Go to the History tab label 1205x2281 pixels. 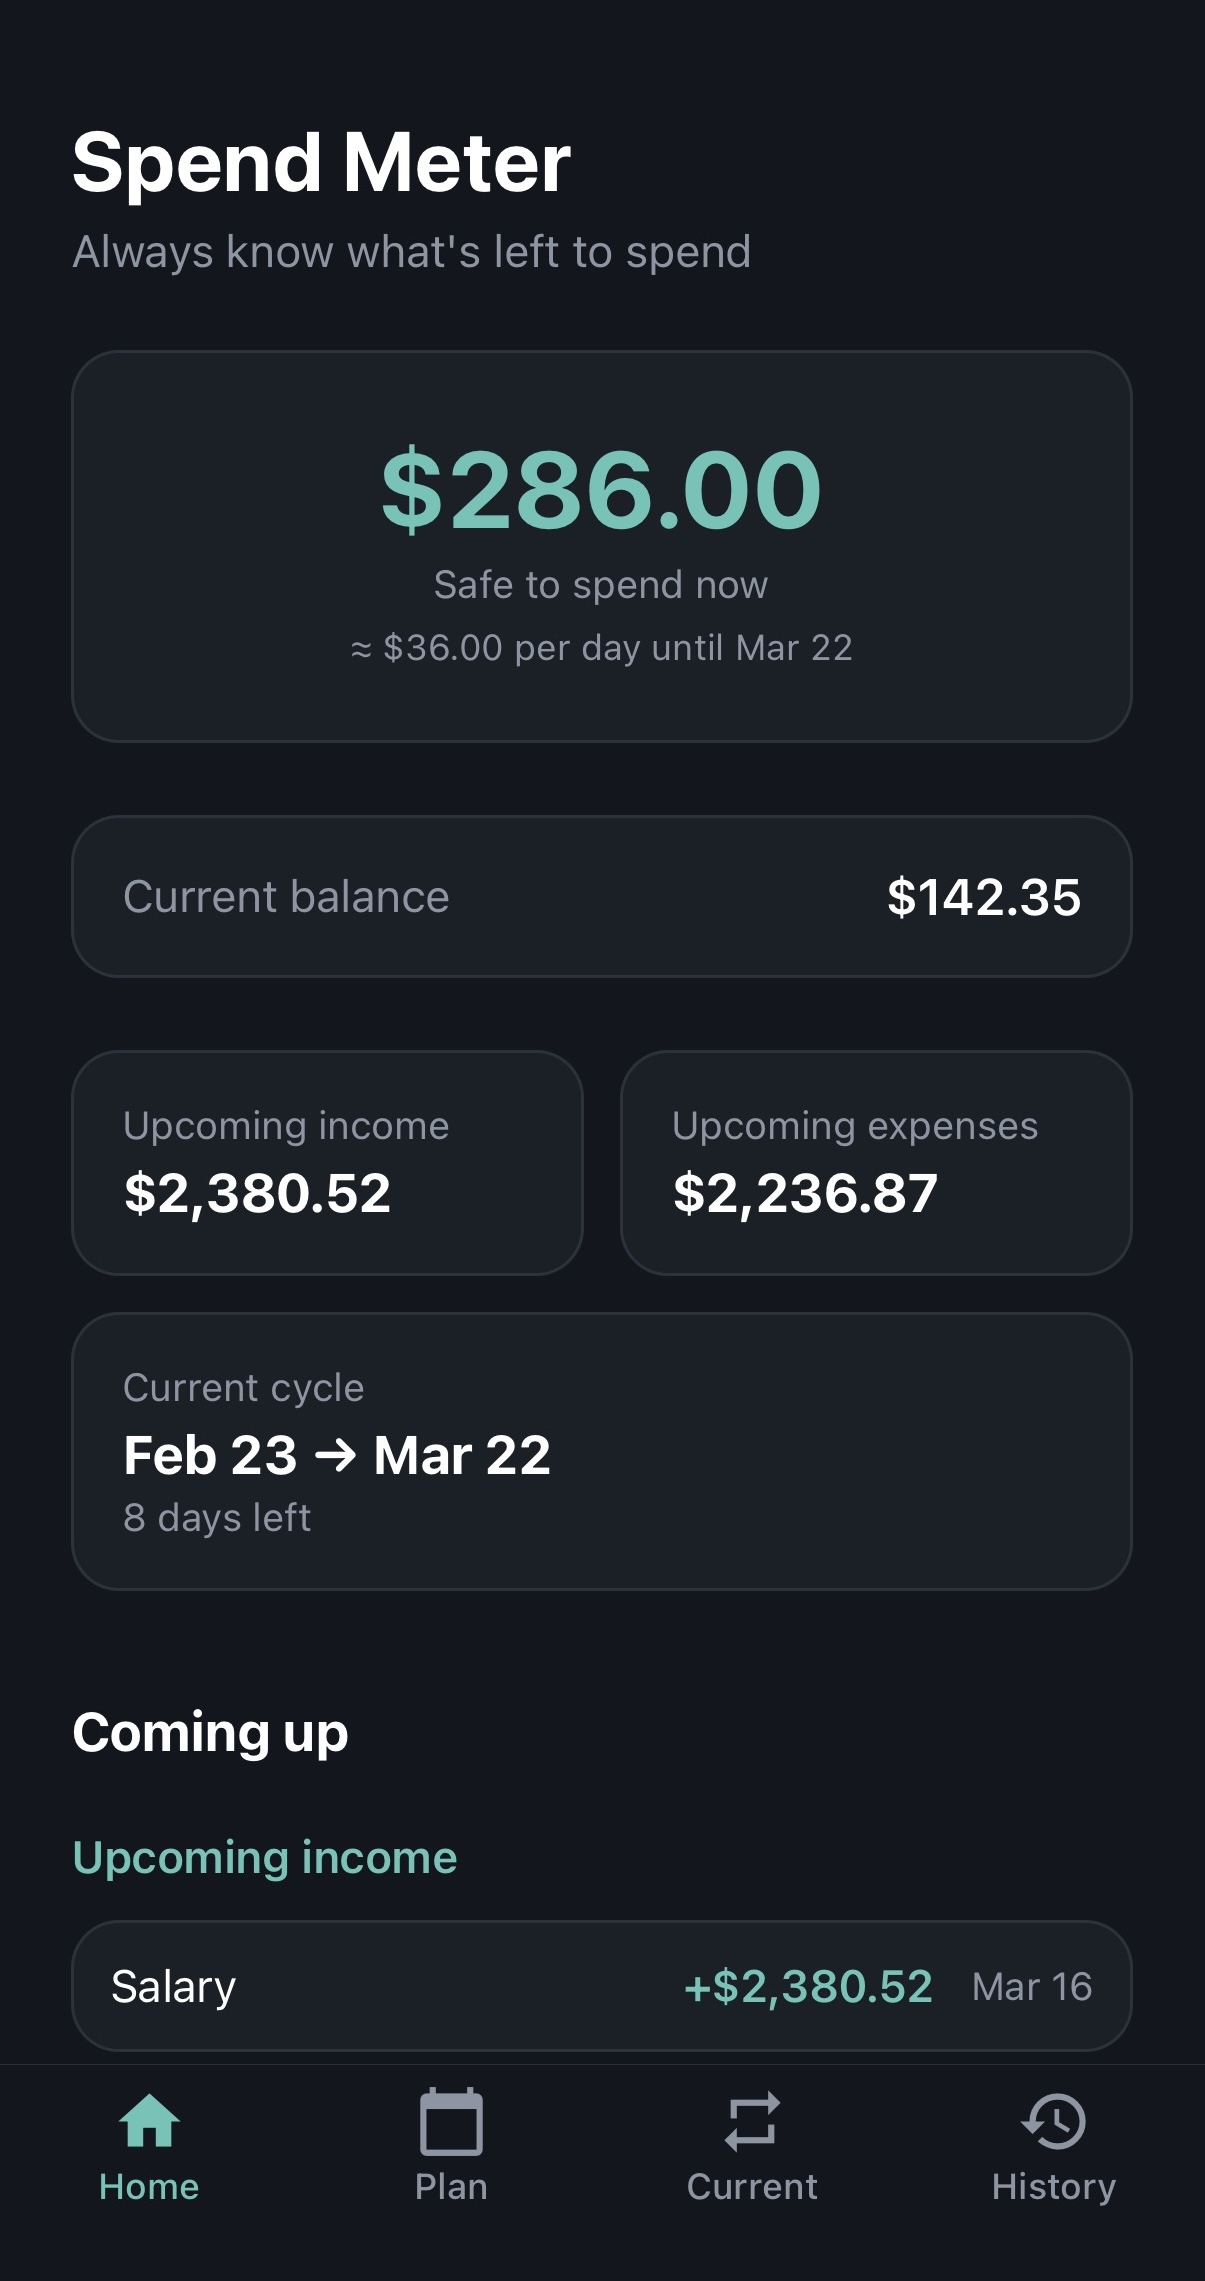coord(1054,2187)
